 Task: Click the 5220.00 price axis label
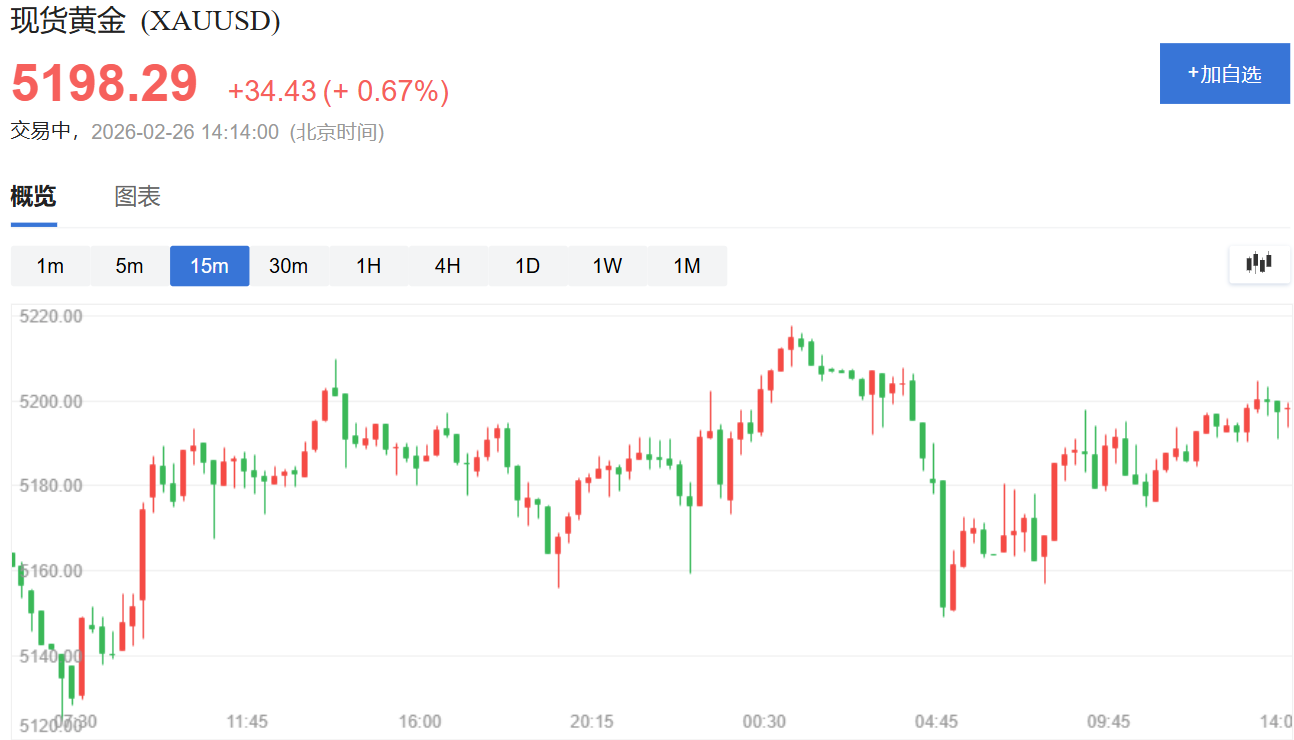click(x=51, y=316)
